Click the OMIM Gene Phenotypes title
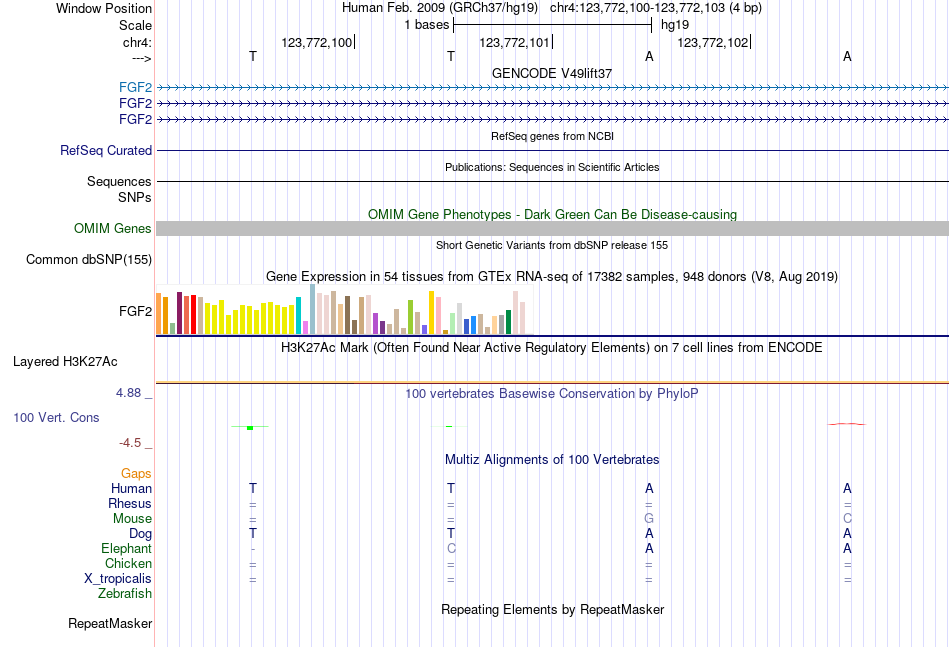The height and width of the screenshot is (647, 950). [552, 214]
